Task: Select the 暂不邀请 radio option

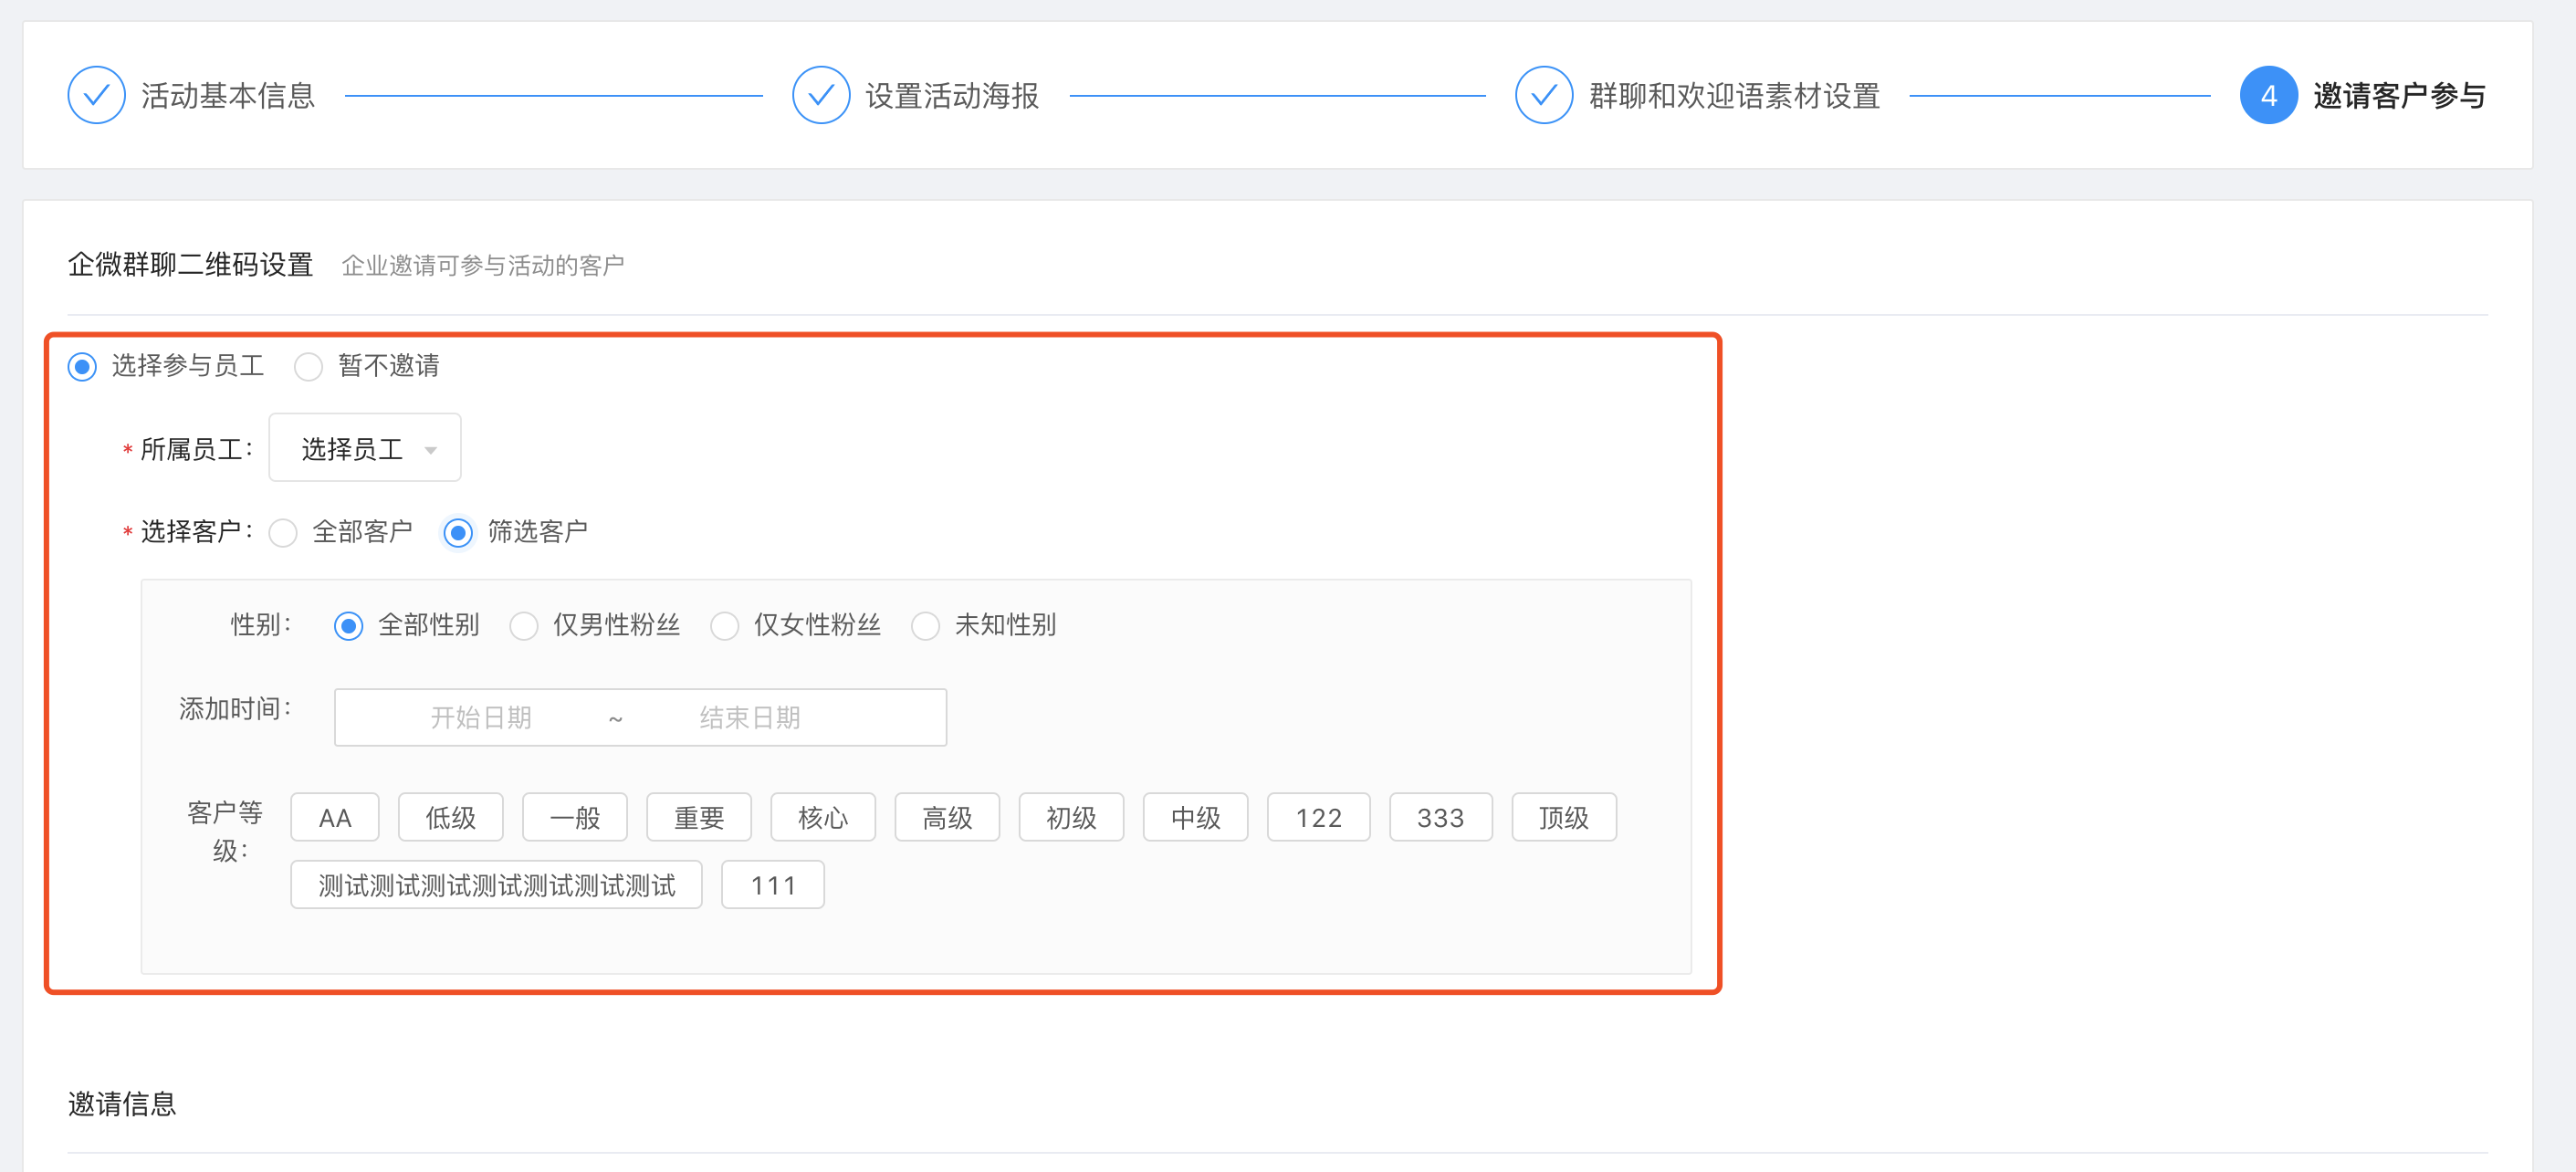Action: tap(308, 367)
